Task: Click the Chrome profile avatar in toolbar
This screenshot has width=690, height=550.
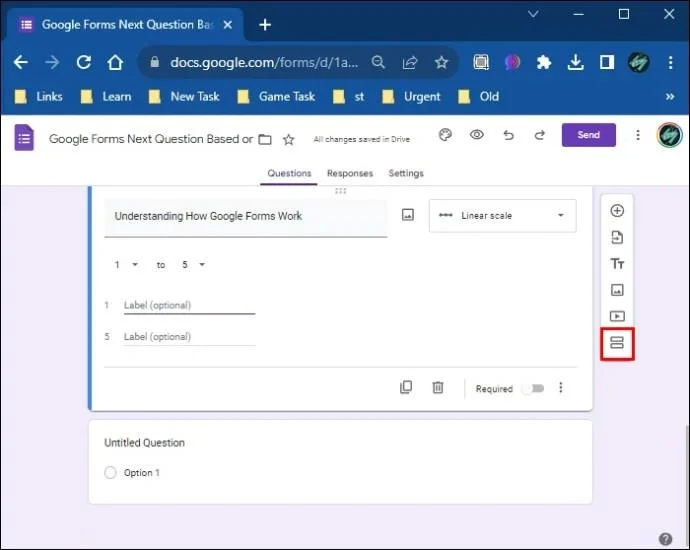Action: (x=639, y=62)
